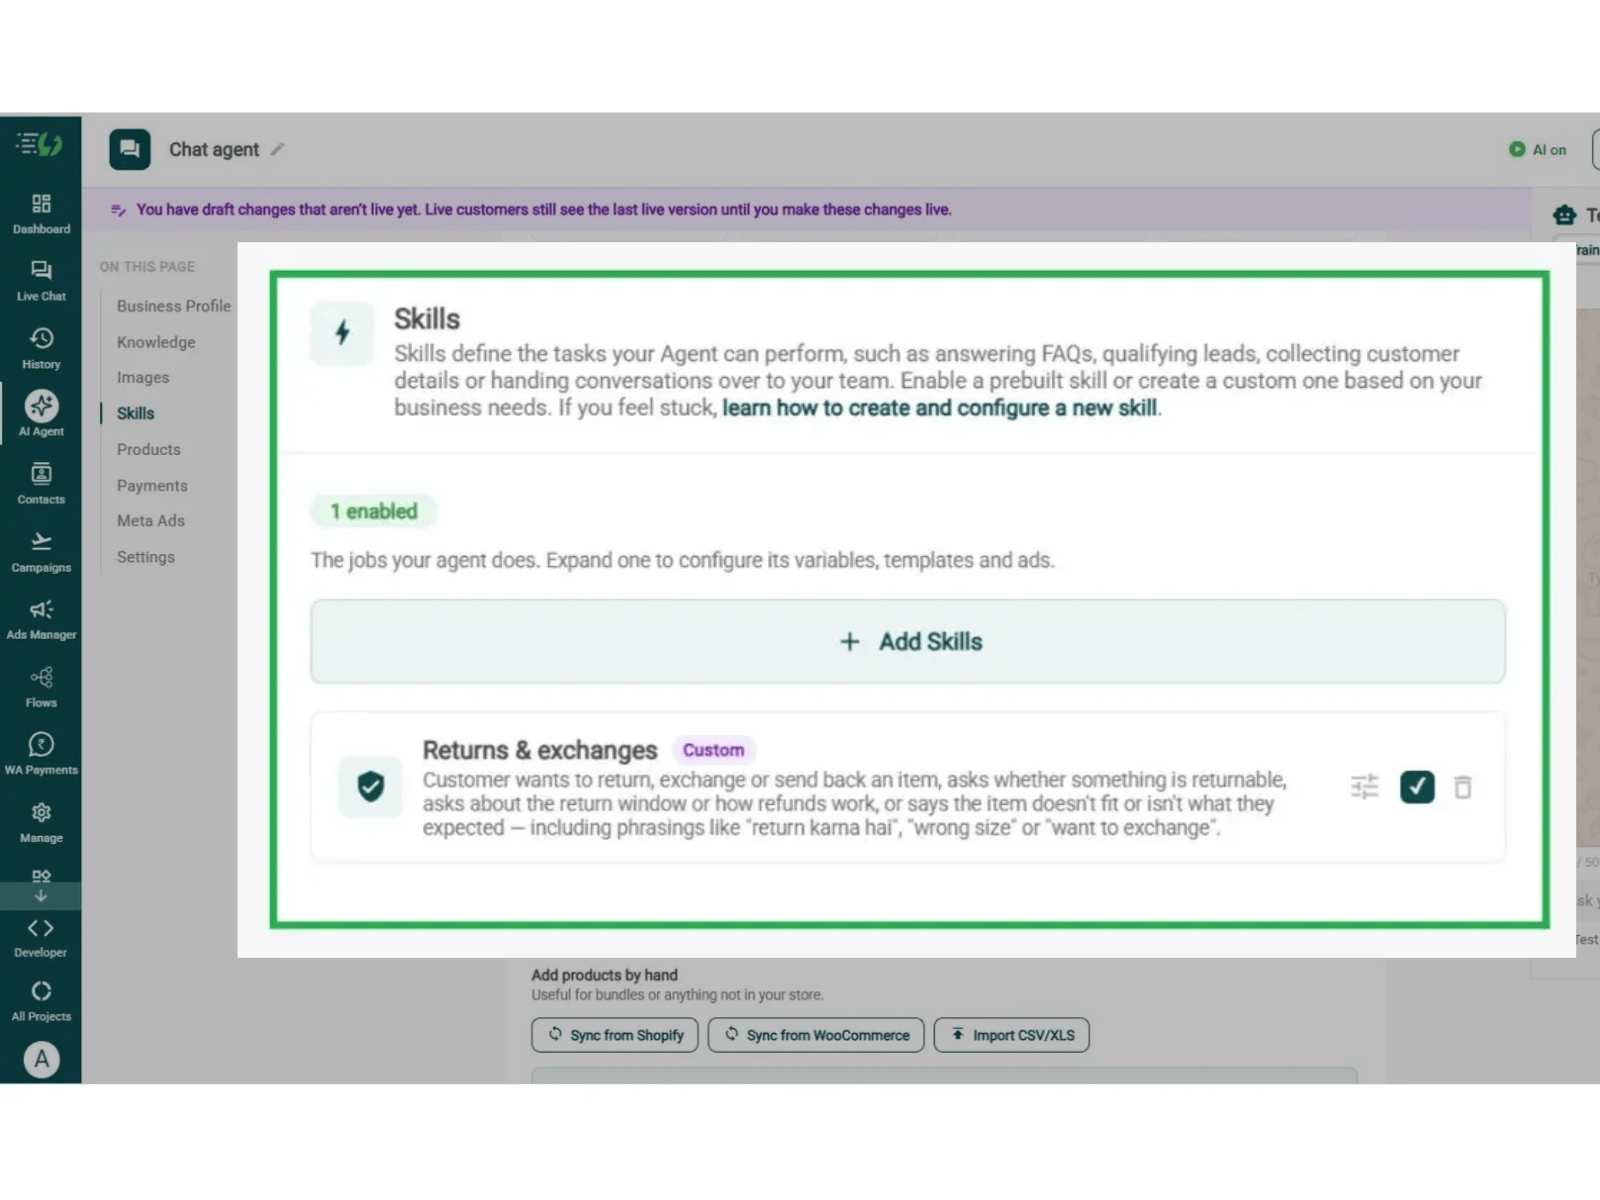
Task: Open Ads Manager in the sidebar
Action: pyautogui.click(x=41, y=620)
